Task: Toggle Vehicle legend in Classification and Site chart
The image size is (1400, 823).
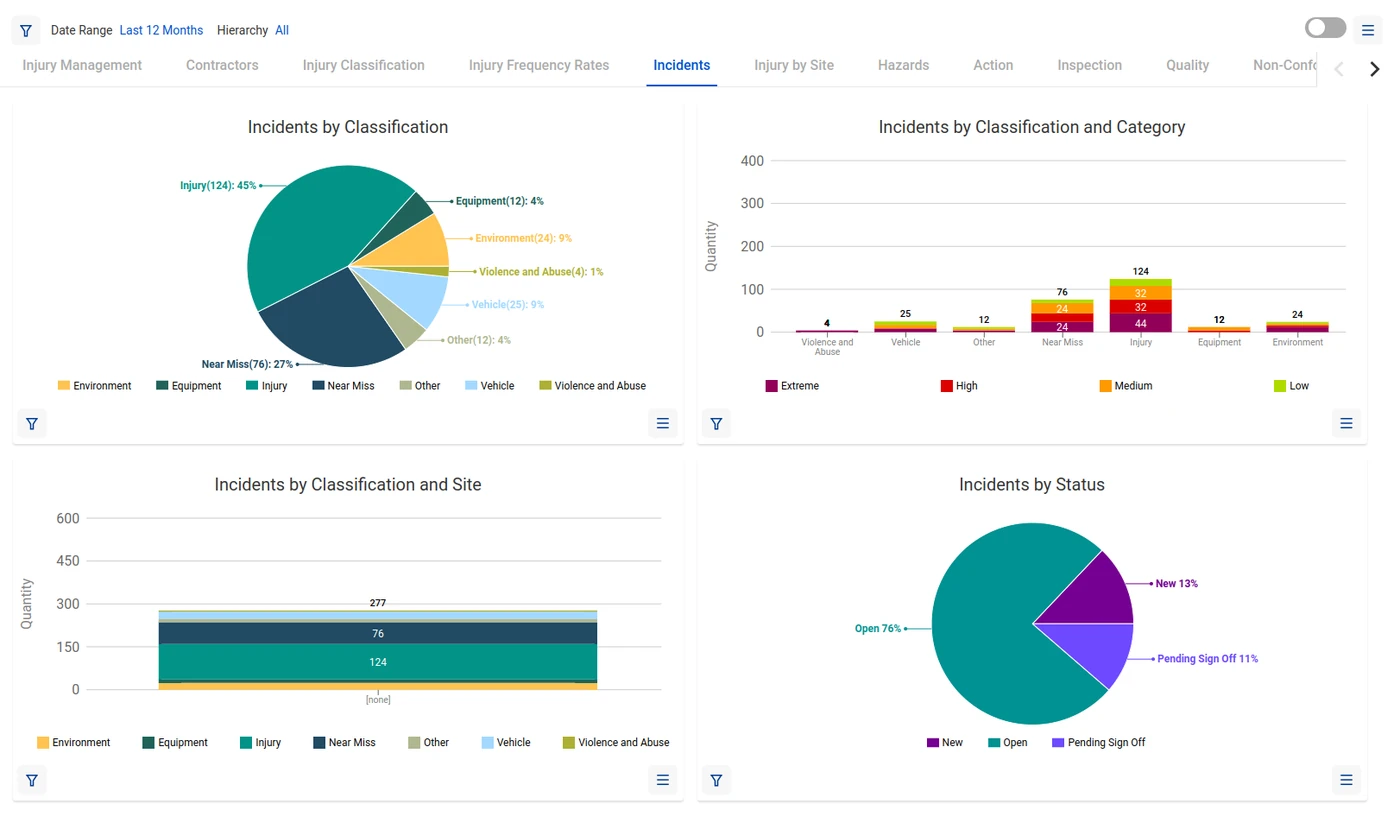Action: click(x=506, y=743)
